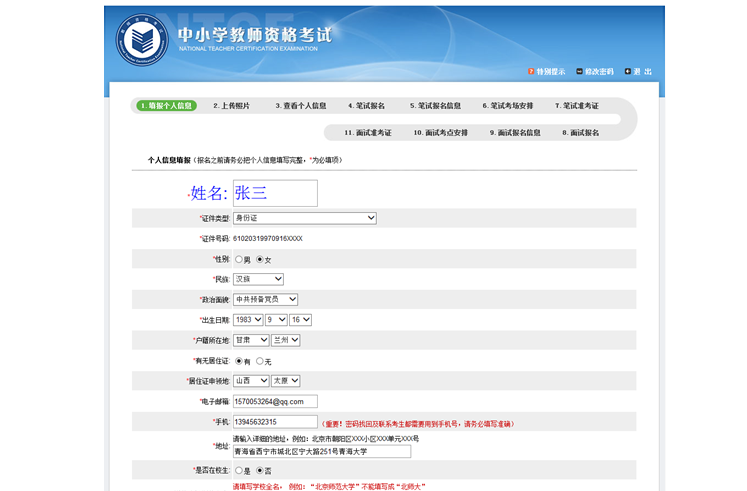Open step 6 笔试考场安排
This screenshot has width=747, height=491.
click(508, 106)
